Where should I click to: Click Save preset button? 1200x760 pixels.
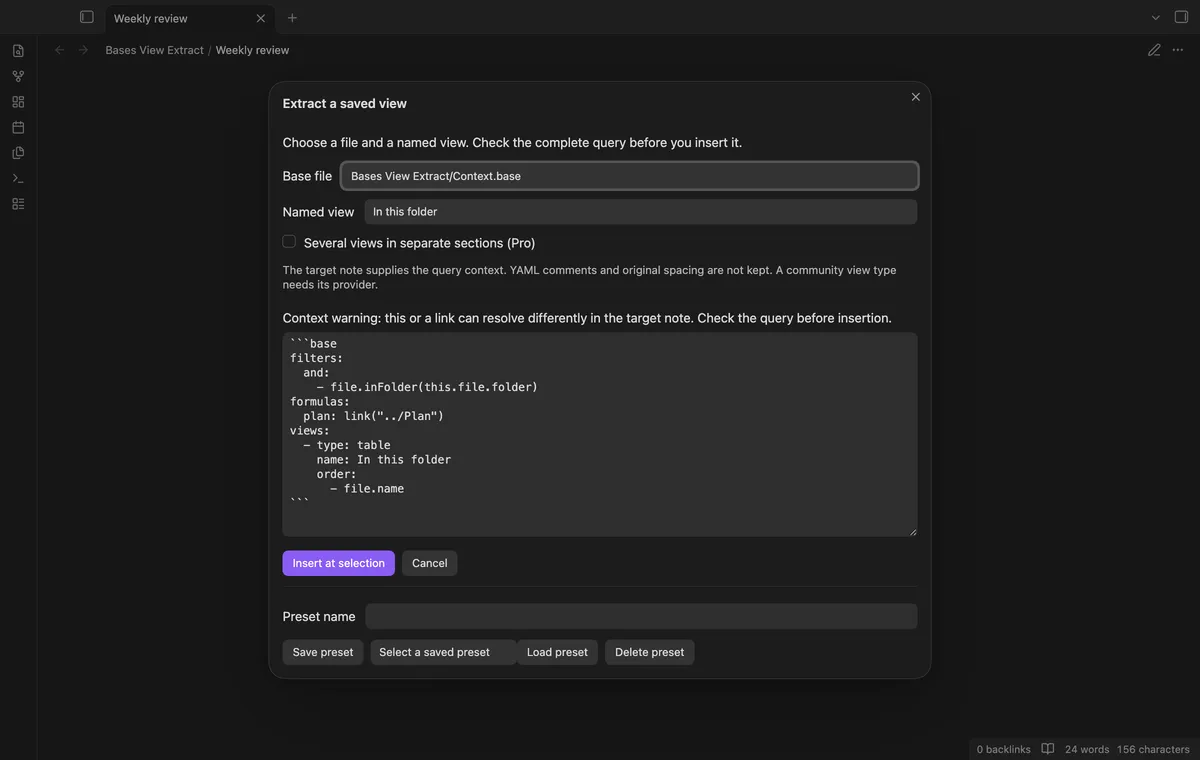[323, 652]
